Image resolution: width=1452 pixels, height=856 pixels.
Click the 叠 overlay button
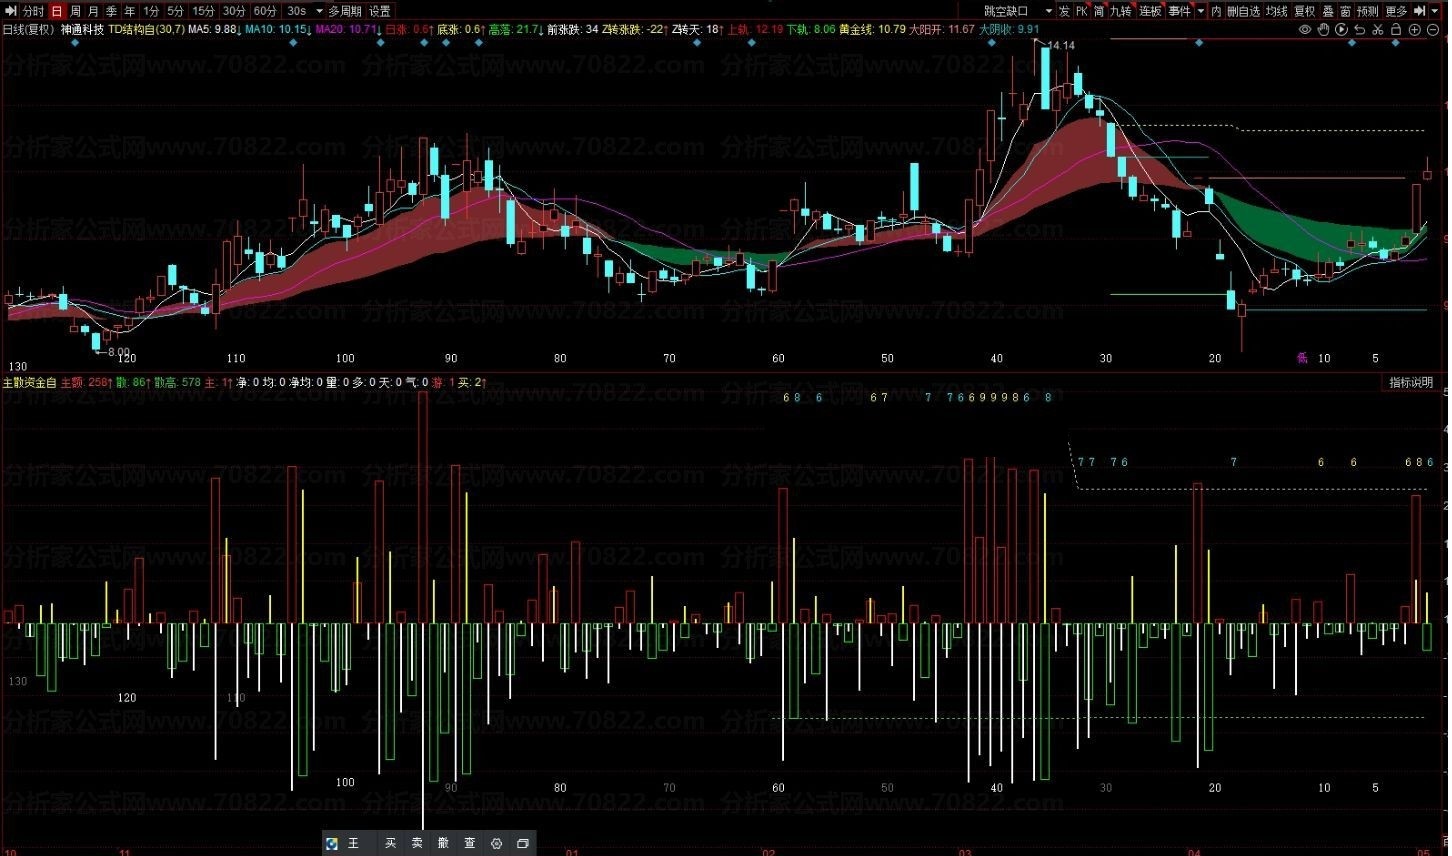[x=1328, y=11]
